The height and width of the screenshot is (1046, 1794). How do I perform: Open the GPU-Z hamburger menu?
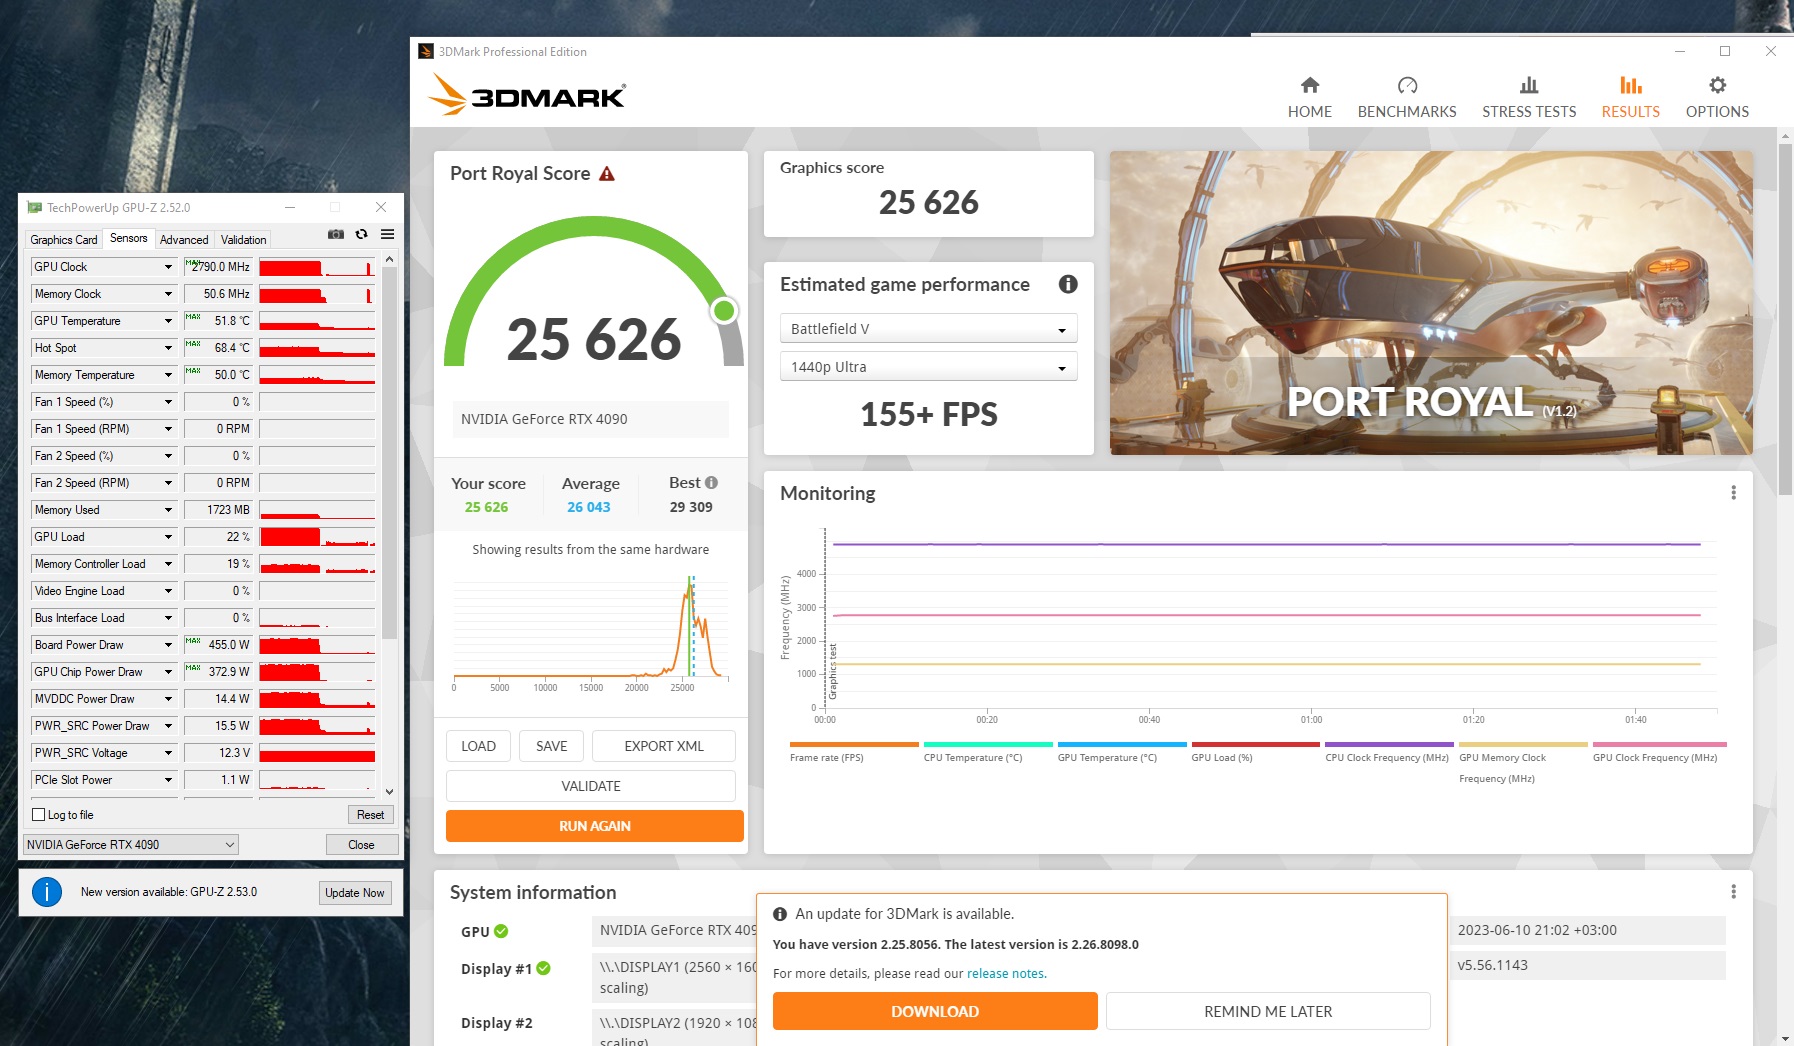[388, 234]
